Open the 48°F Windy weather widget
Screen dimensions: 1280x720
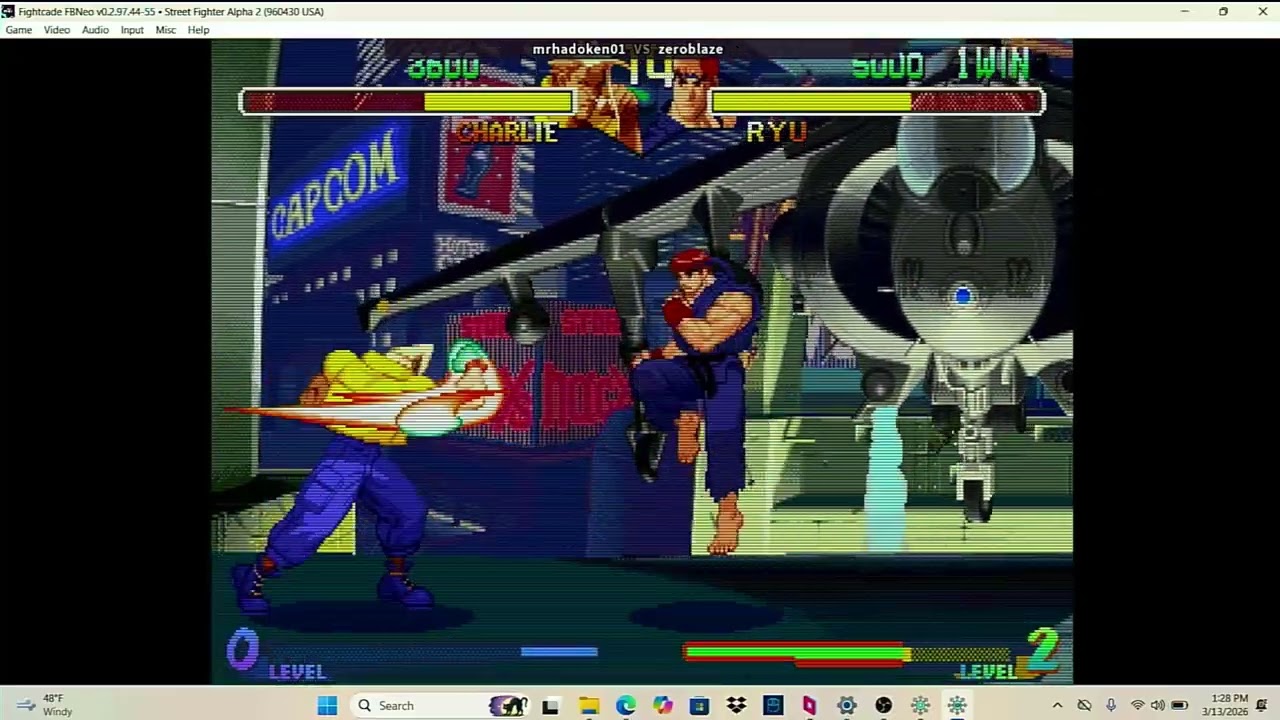[45, 705]
